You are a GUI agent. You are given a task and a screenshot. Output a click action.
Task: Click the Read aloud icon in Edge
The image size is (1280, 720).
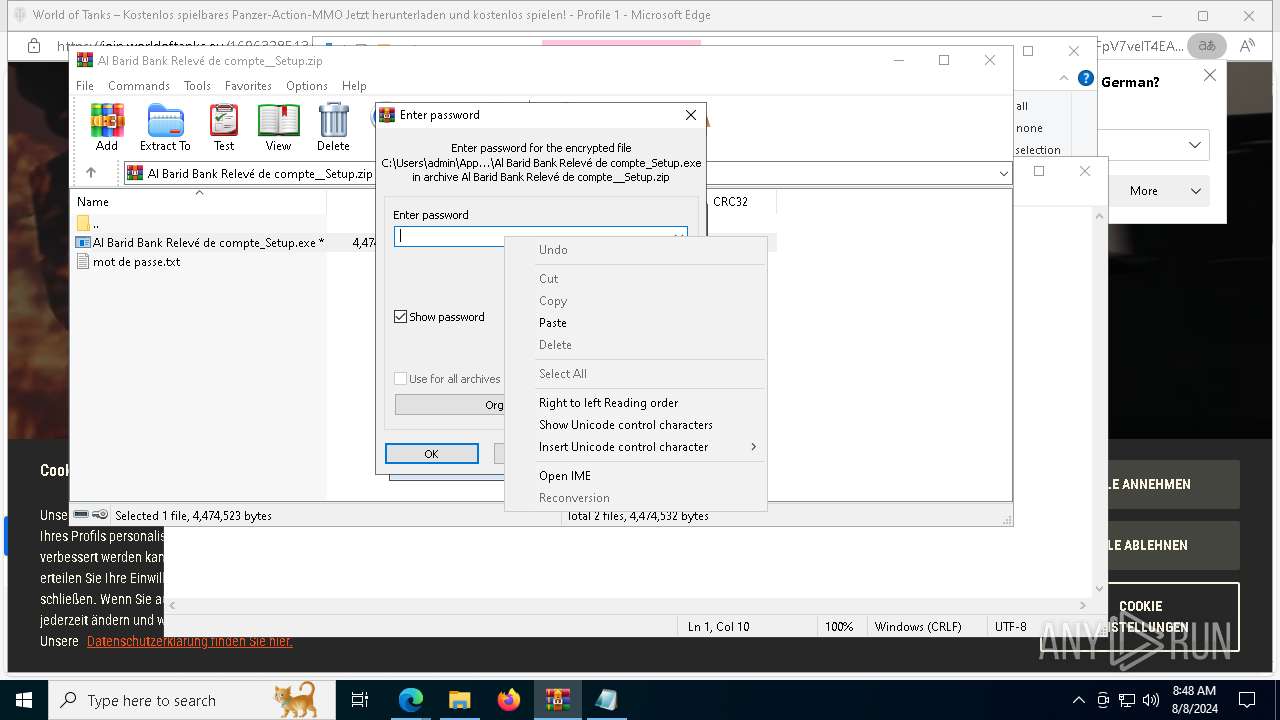[x=1247, y=46]
